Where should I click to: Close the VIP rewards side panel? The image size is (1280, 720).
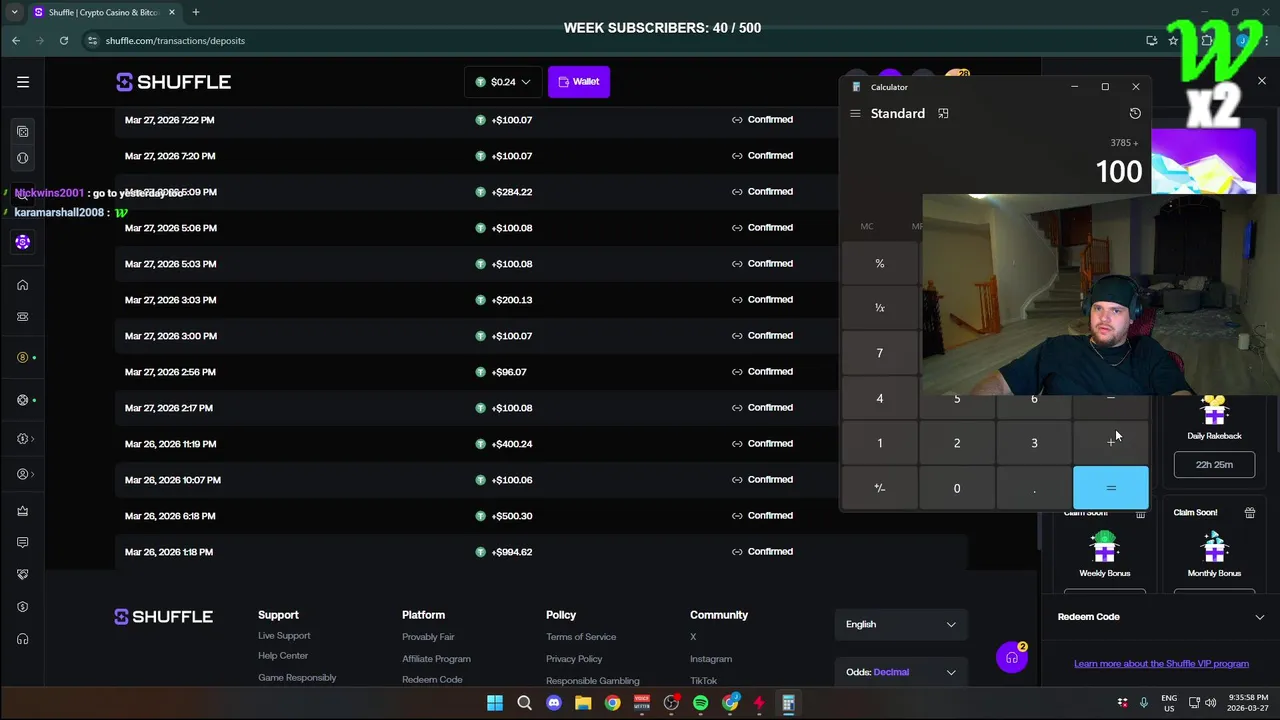click(x=1262, y=81)
